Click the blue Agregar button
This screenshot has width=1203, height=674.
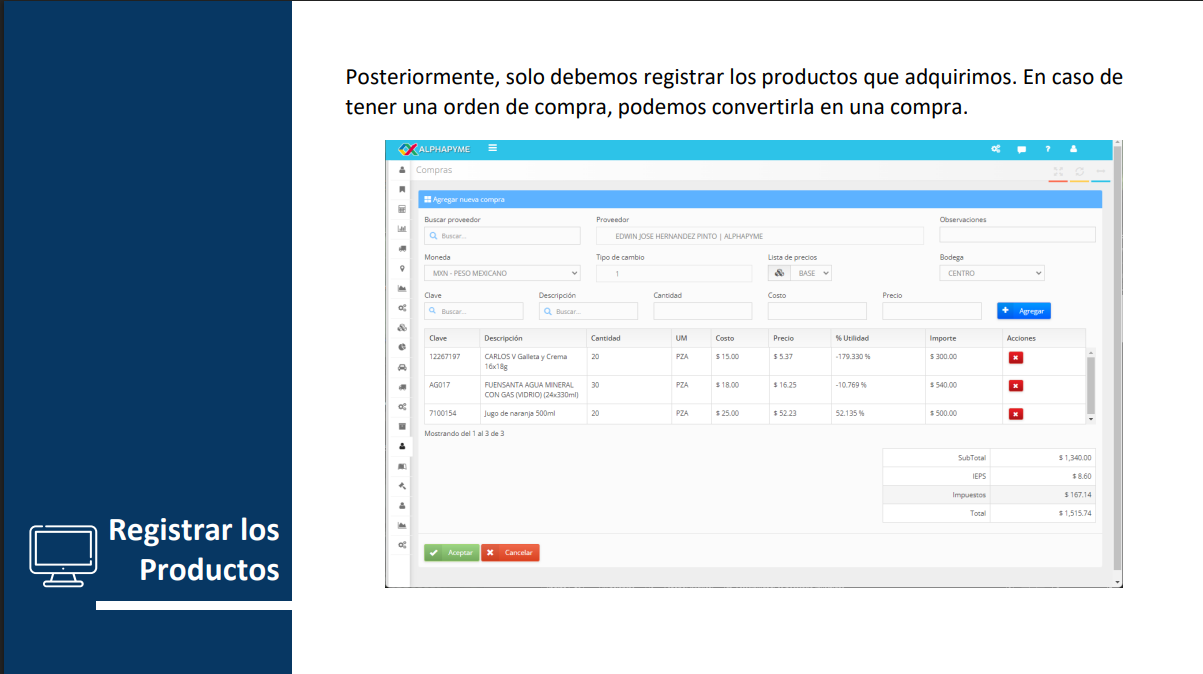click(x=1023, y=311)
